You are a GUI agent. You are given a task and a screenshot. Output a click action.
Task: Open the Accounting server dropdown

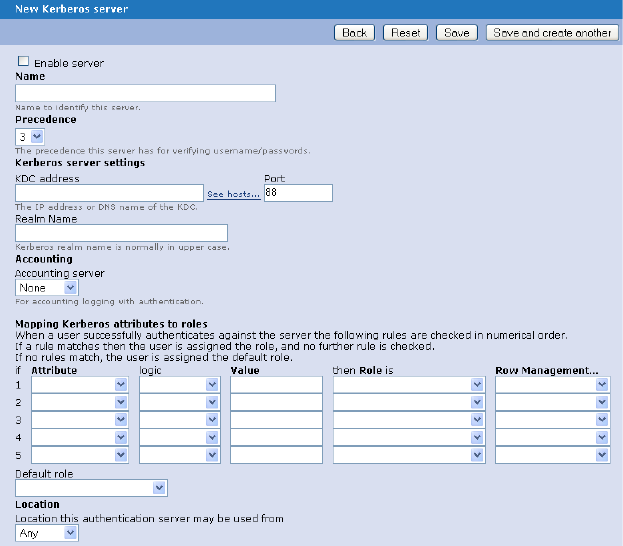(x=47, y=287)
